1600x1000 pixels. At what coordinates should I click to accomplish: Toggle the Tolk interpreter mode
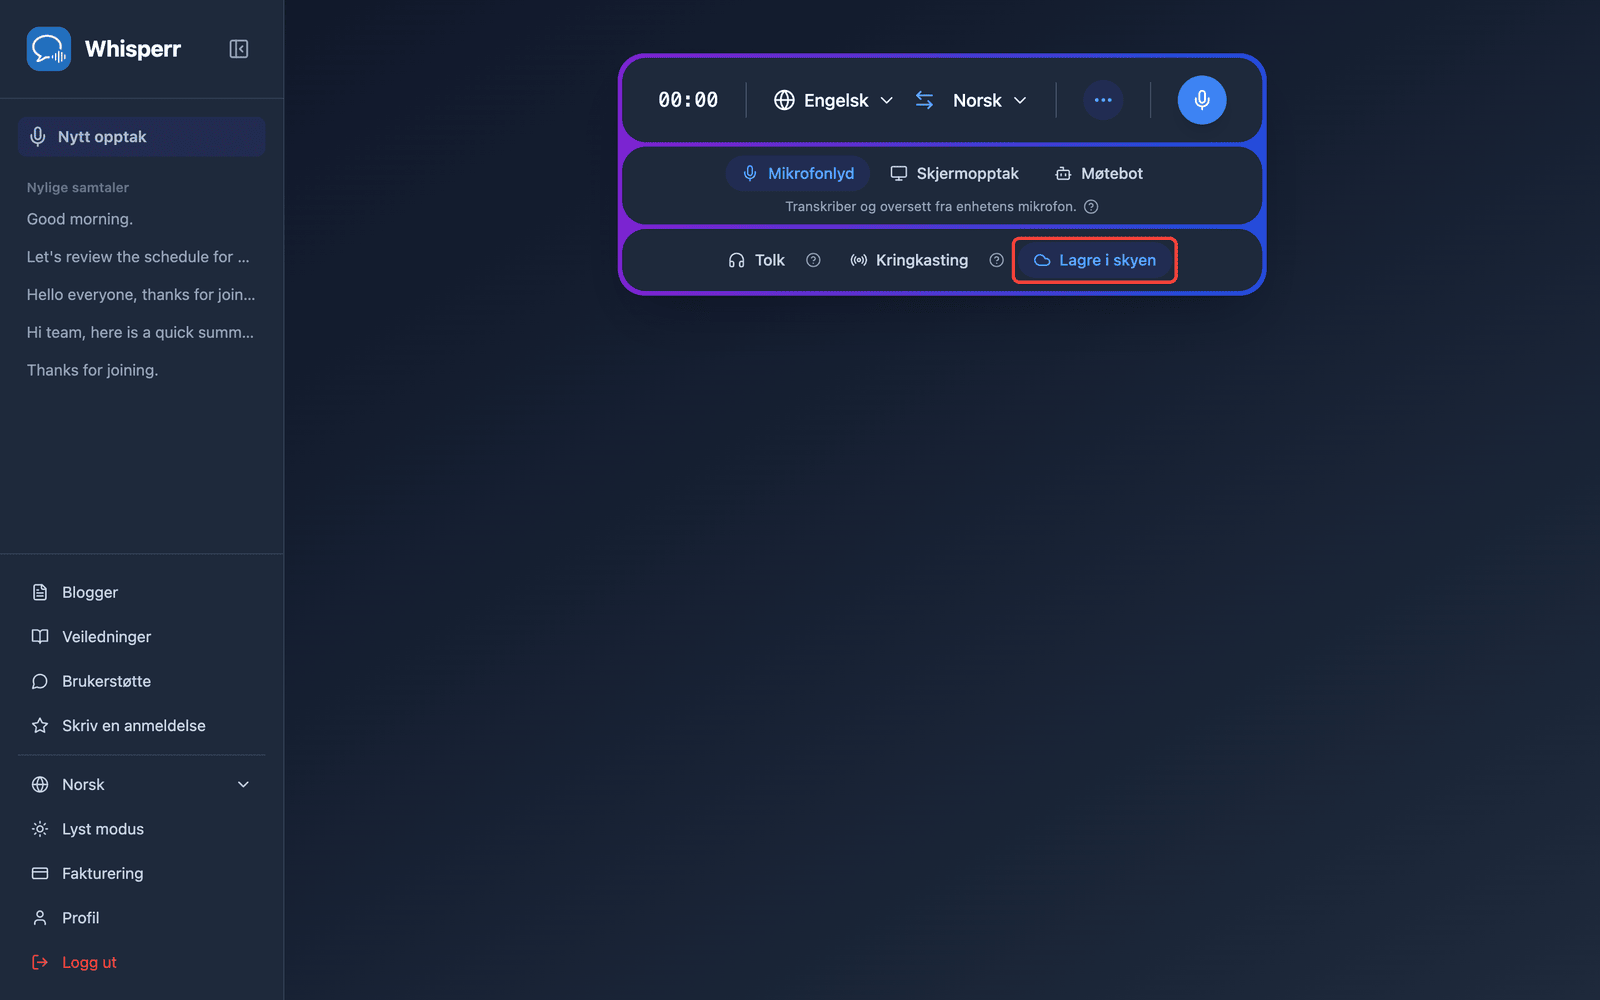757,260
